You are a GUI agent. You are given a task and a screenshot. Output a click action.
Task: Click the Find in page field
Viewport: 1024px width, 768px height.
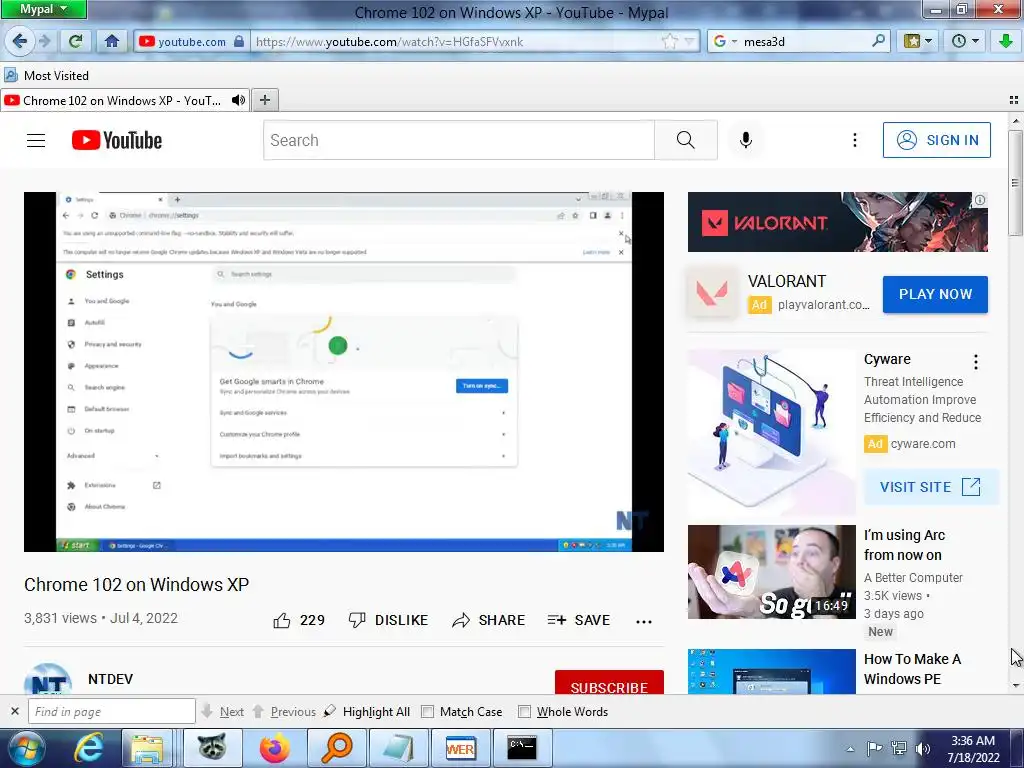[x=112, y=711]
